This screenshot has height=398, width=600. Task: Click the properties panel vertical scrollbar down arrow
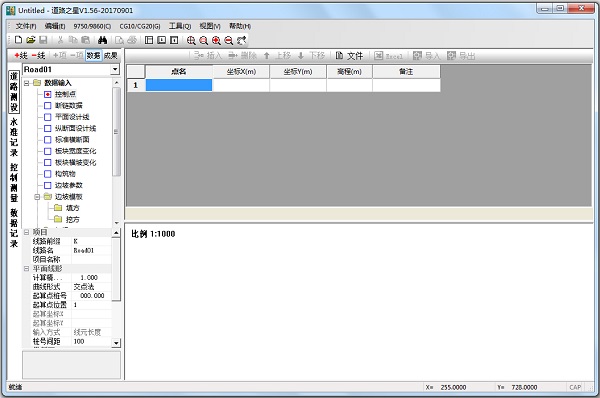(x=116, y=343)
